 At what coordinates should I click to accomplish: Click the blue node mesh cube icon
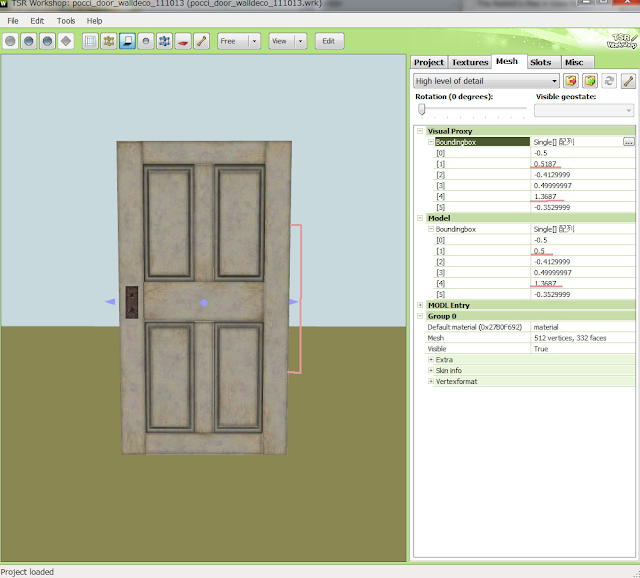(x=164, y=41)
